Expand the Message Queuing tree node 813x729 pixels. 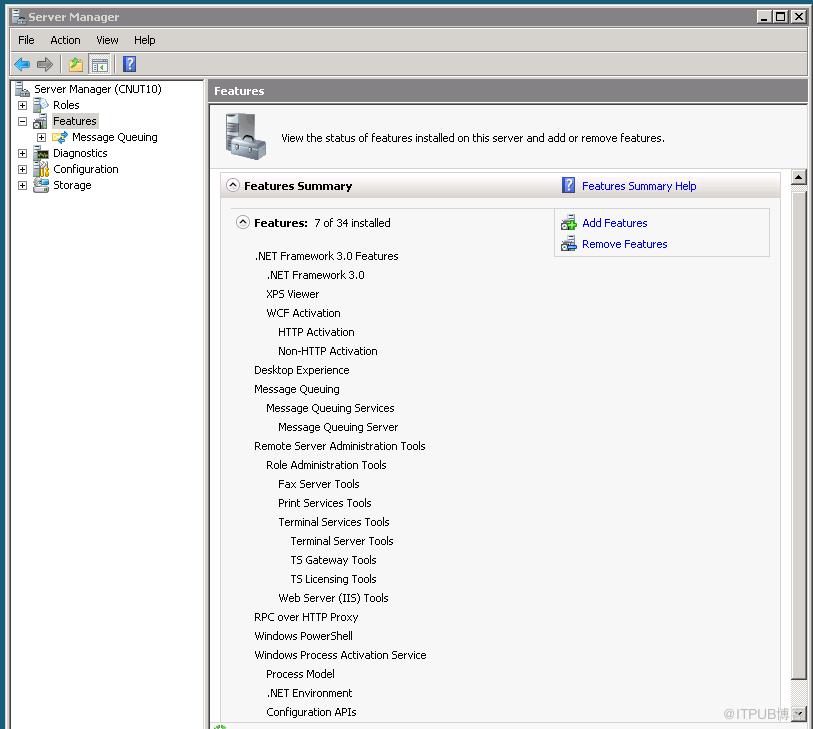tap(41, 137)
